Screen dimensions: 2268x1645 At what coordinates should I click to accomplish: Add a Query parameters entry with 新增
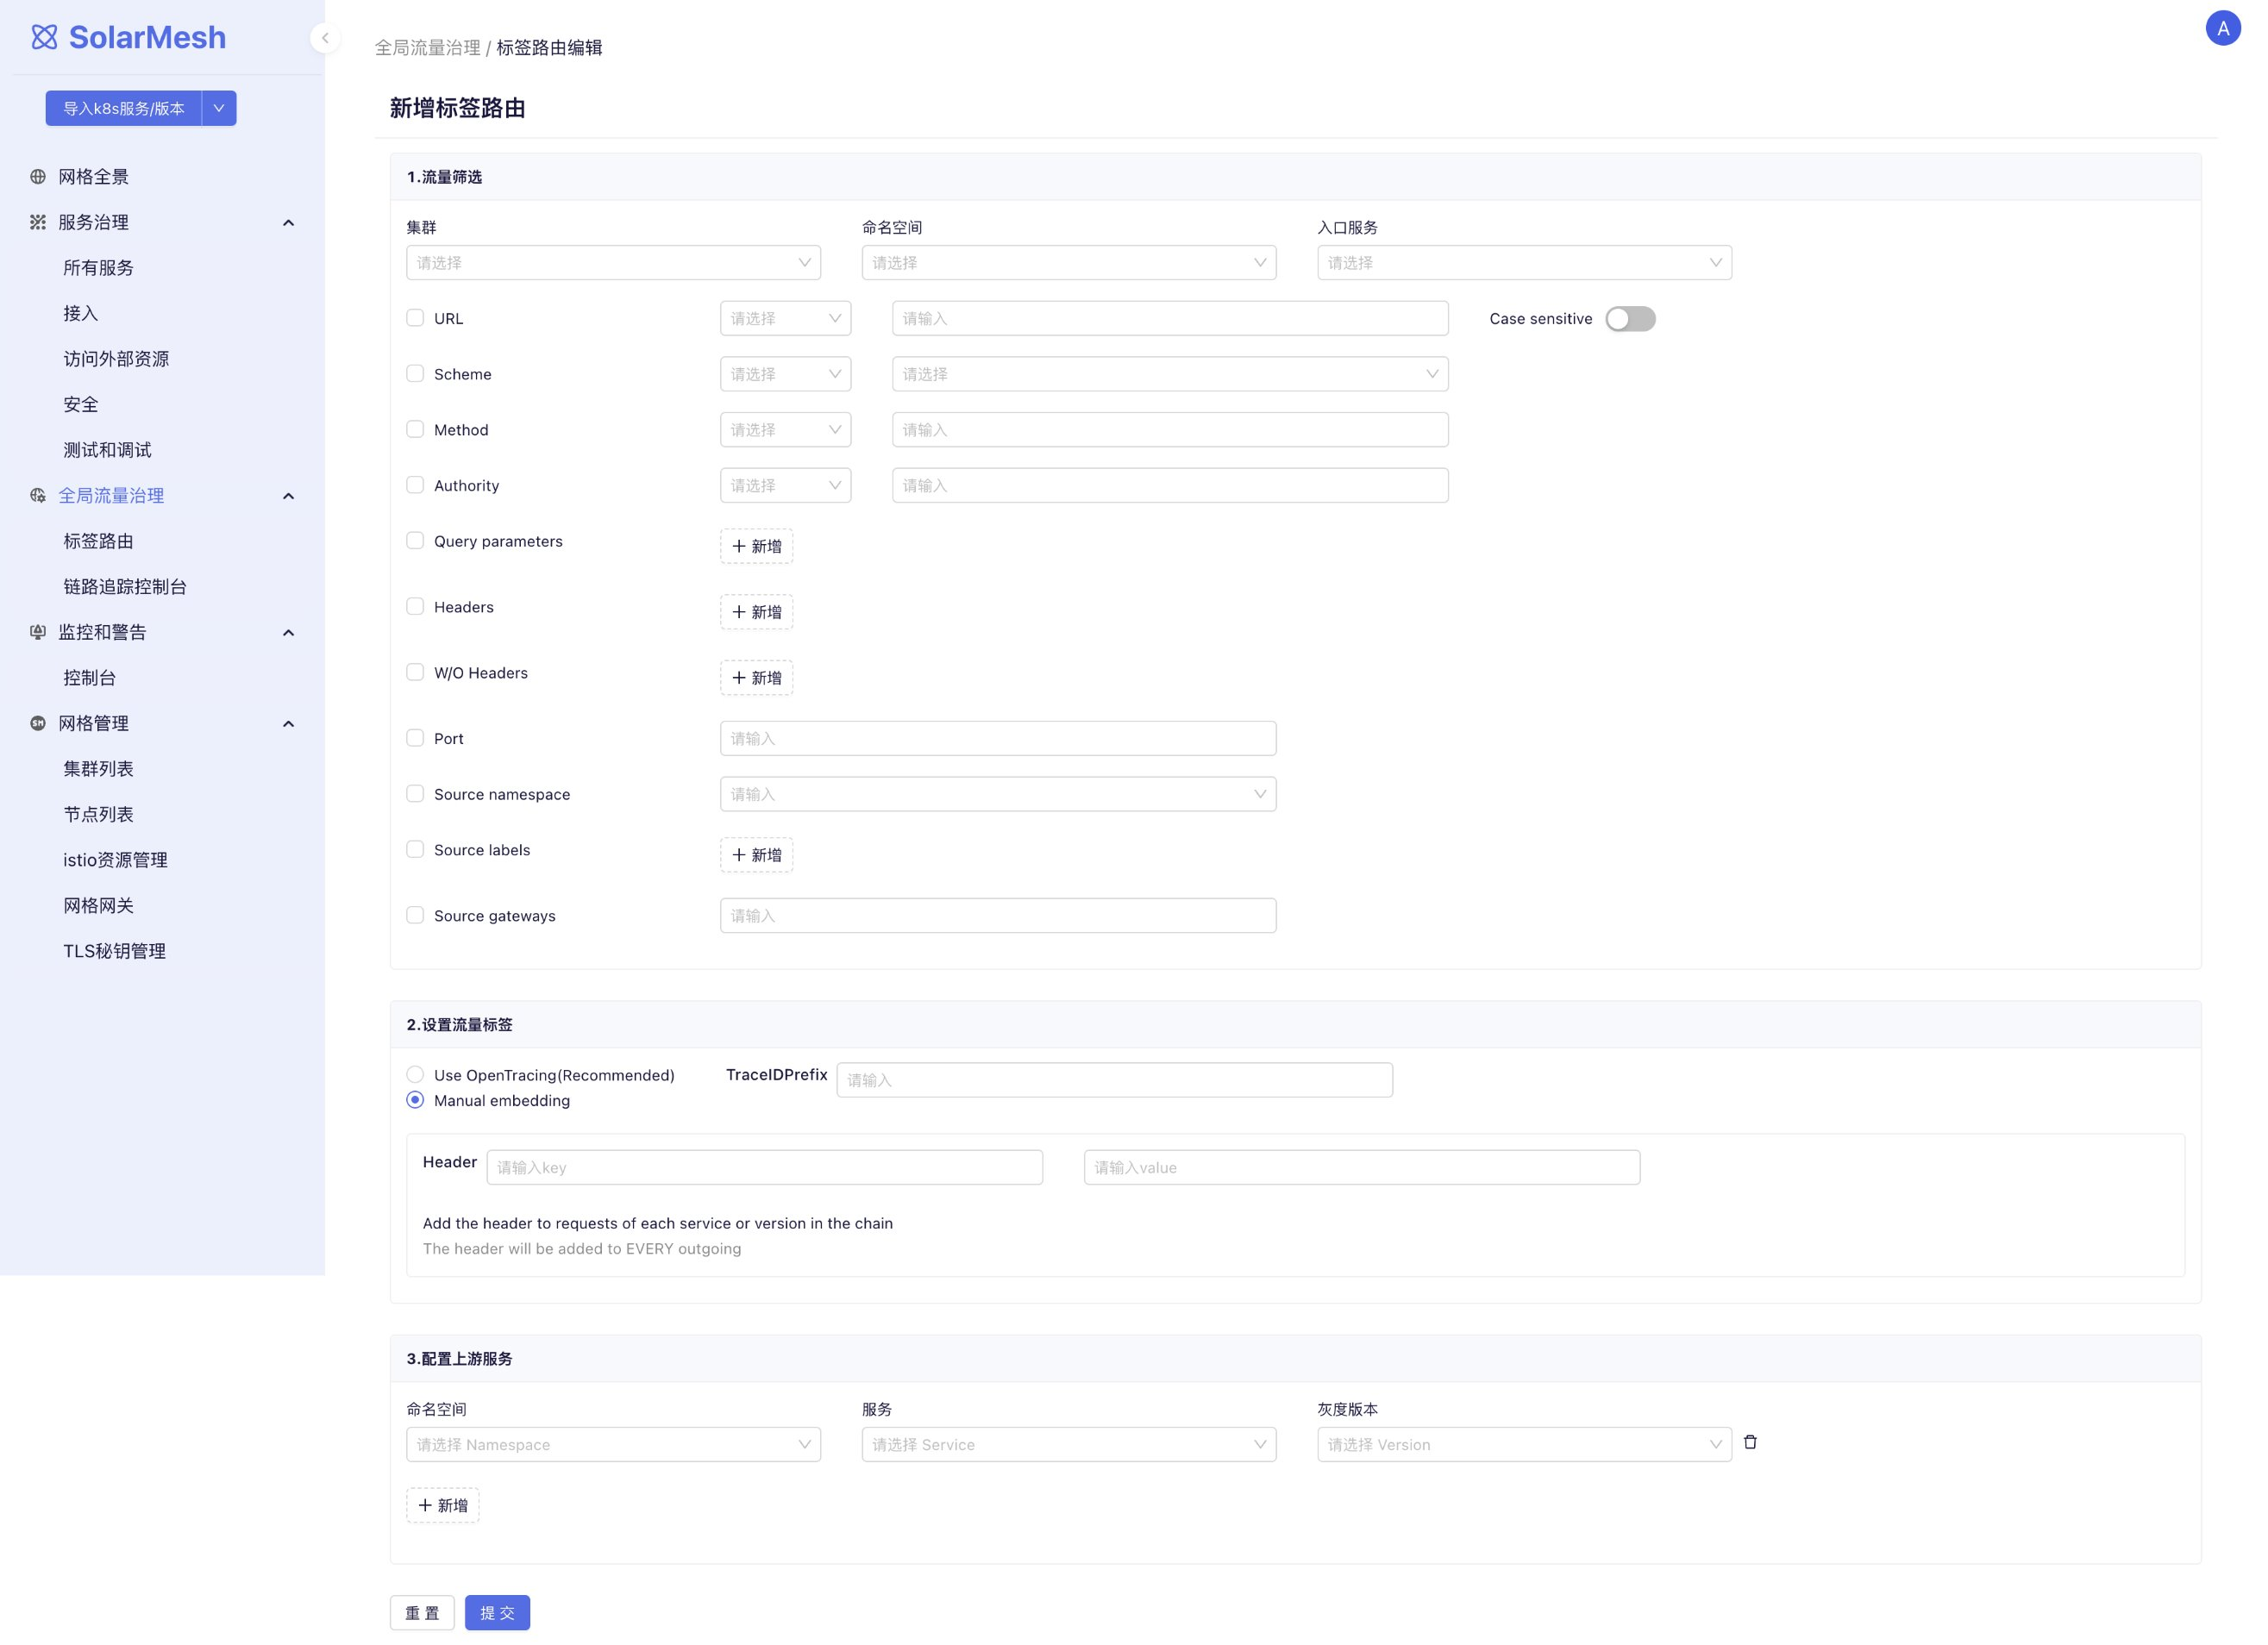coord(756,546)
